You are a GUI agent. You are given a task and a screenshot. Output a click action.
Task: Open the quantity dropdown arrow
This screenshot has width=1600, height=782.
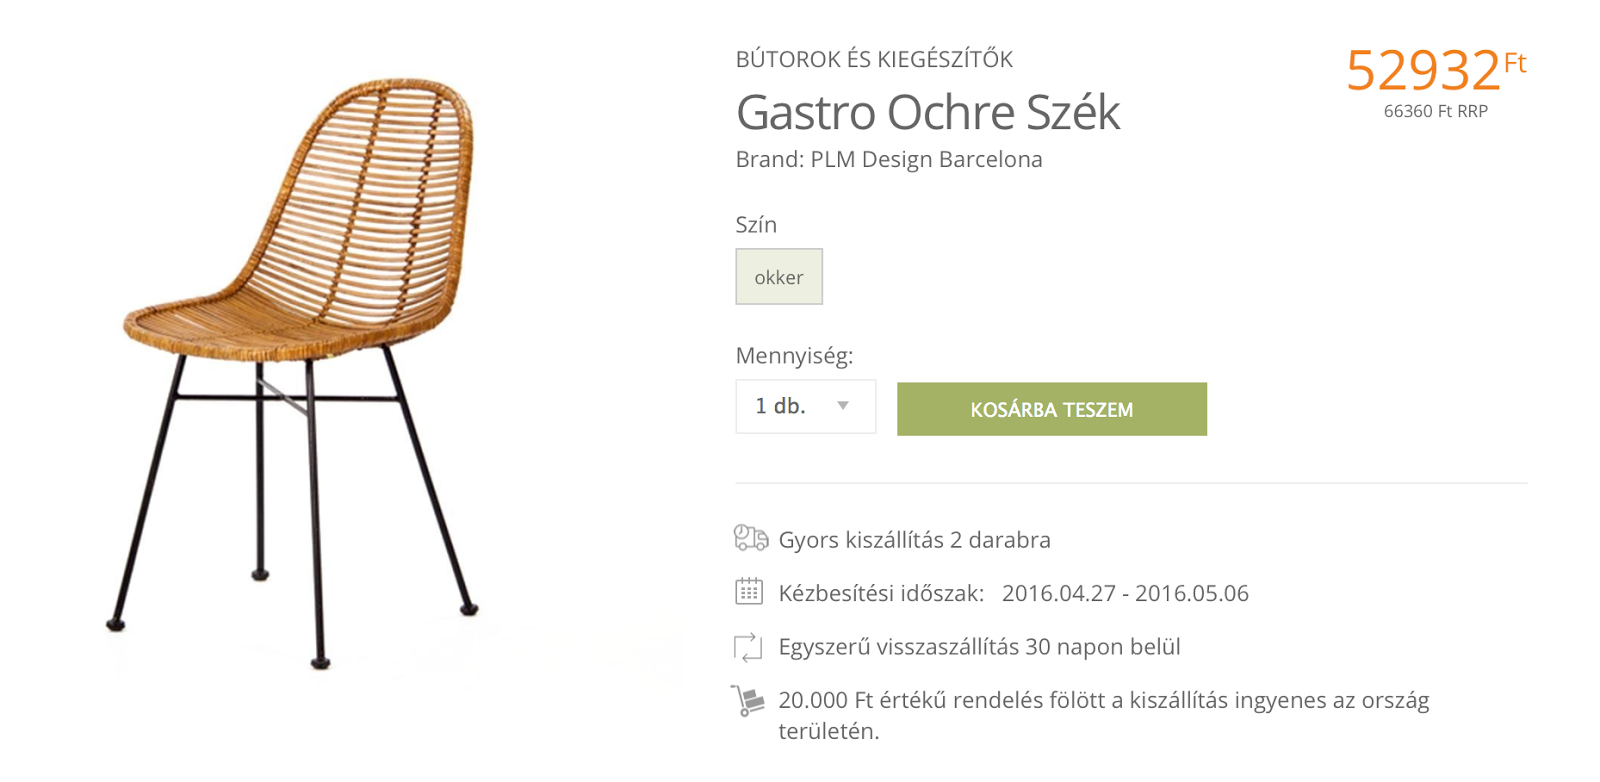pyautogui.click(x=843, y=406)
